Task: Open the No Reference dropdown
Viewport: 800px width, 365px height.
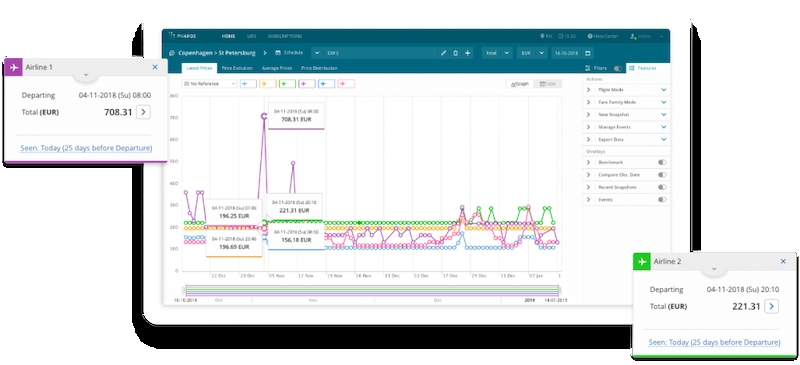Action: [210, 84]
